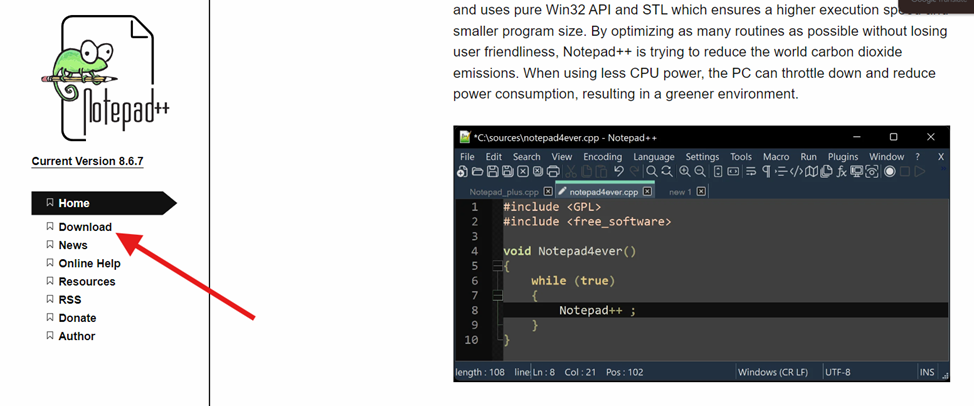
Task: Open the Online Help sidebar link
Action: (x=89, y=263)
